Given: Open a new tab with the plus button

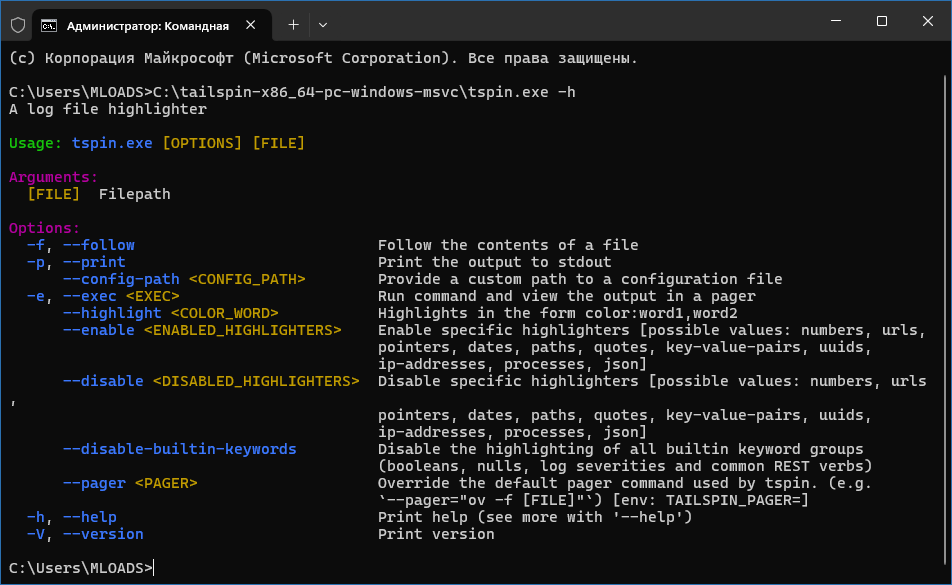Looking at the screenshot, I should pos(293,24).
